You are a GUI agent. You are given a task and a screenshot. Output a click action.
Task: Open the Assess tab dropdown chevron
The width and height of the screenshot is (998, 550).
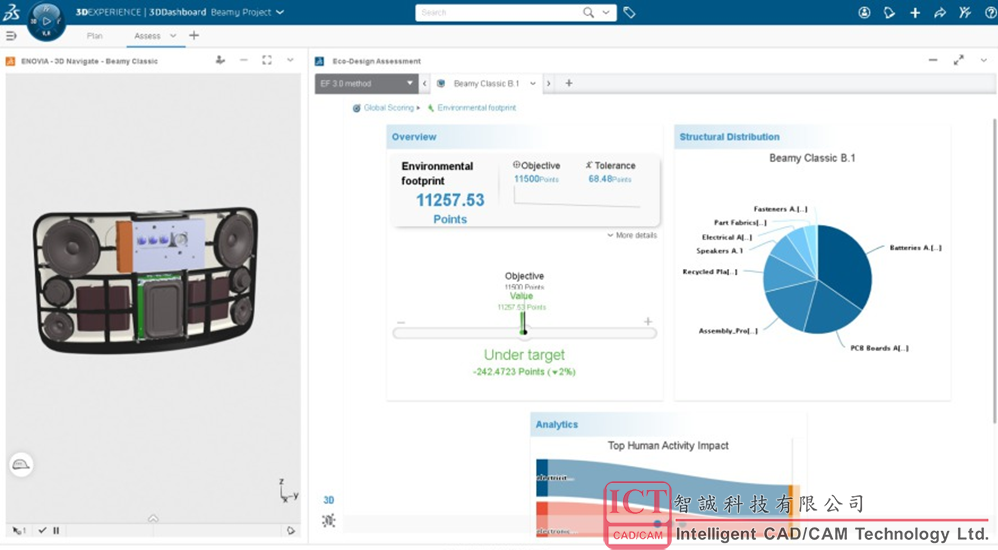pyautogui.click(x=173, y=36)
